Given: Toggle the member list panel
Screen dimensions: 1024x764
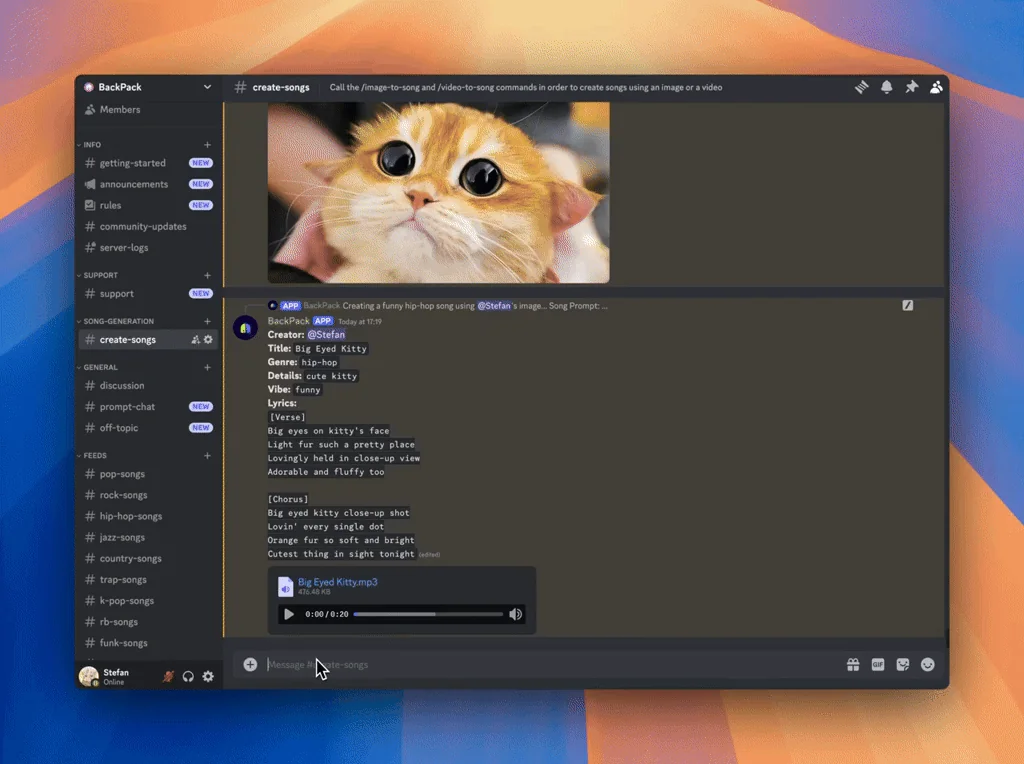Looking at the screenshot, I should point(936,87).
